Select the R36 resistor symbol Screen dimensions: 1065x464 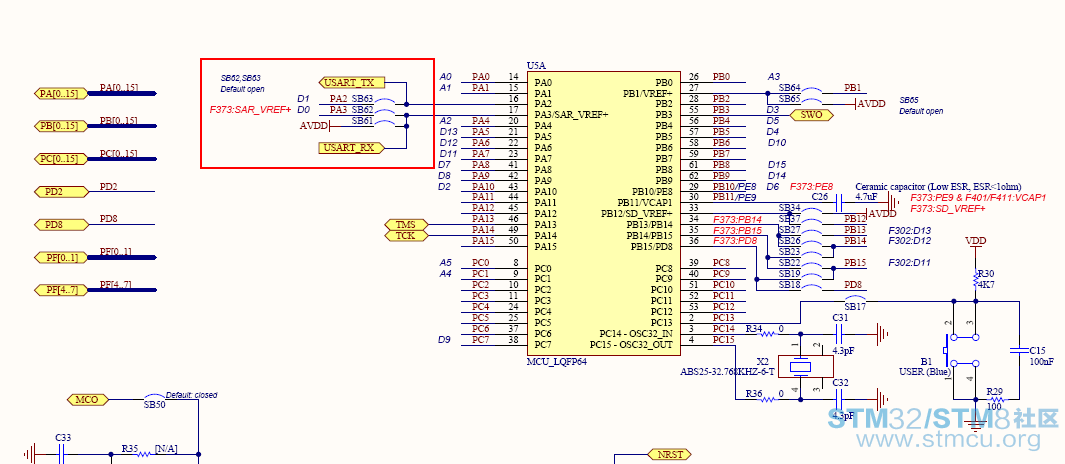coord(768,399)
